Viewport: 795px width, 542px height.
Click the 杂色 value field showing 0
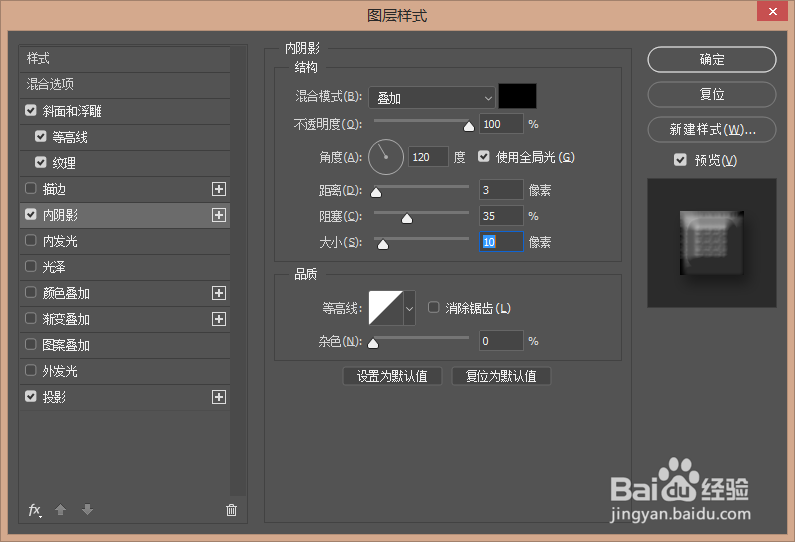point(501,341)
